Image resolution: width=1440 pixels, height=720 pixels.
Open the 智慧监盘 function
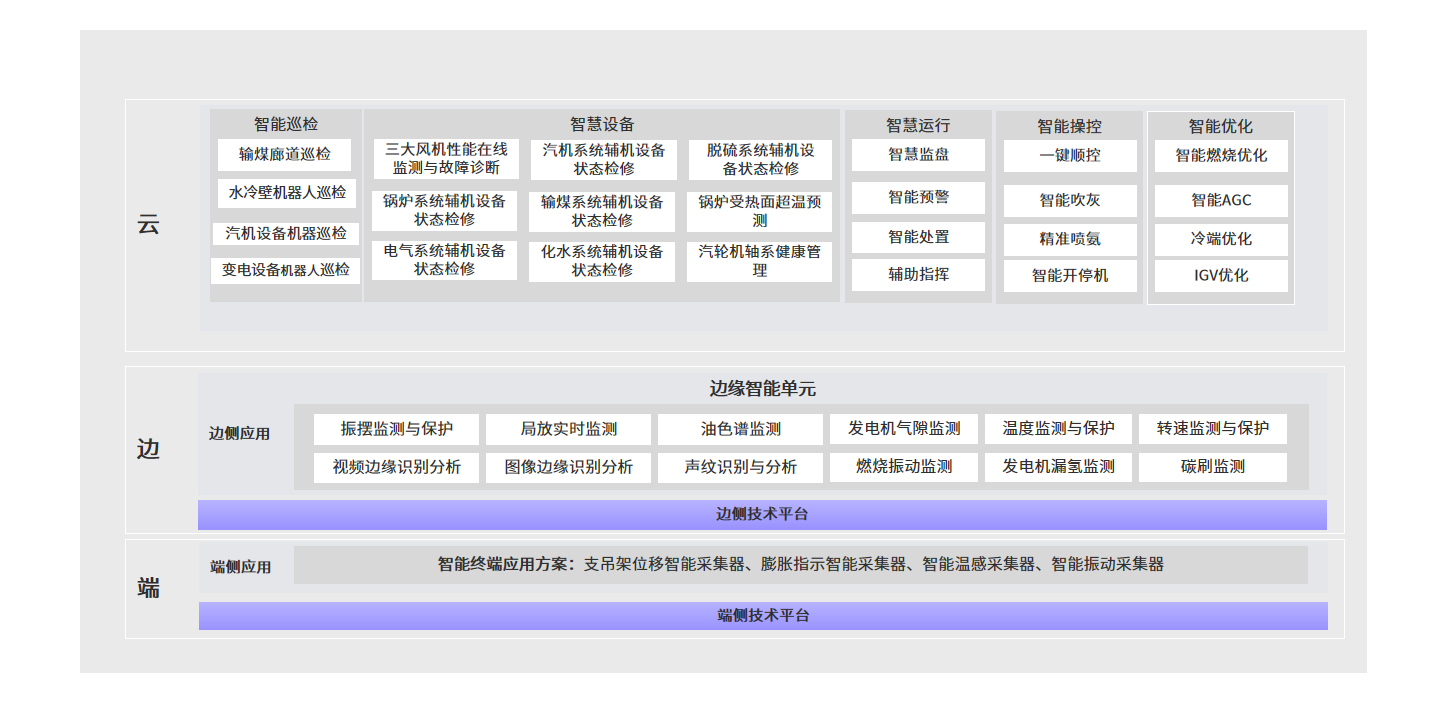pyautogui.click(x=918, y=155)
